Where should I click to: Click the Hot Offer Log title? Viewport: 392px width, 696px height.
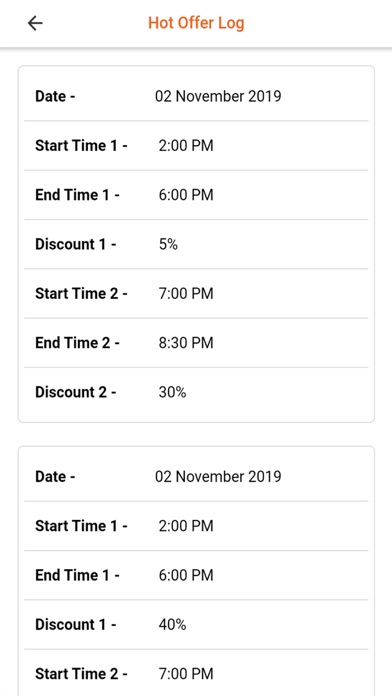(x=196, y=23)
